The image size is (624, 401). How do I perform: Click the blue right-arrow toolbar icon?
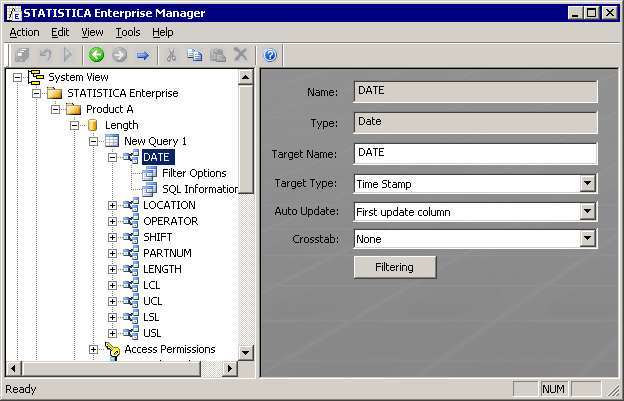coord(143,55)
